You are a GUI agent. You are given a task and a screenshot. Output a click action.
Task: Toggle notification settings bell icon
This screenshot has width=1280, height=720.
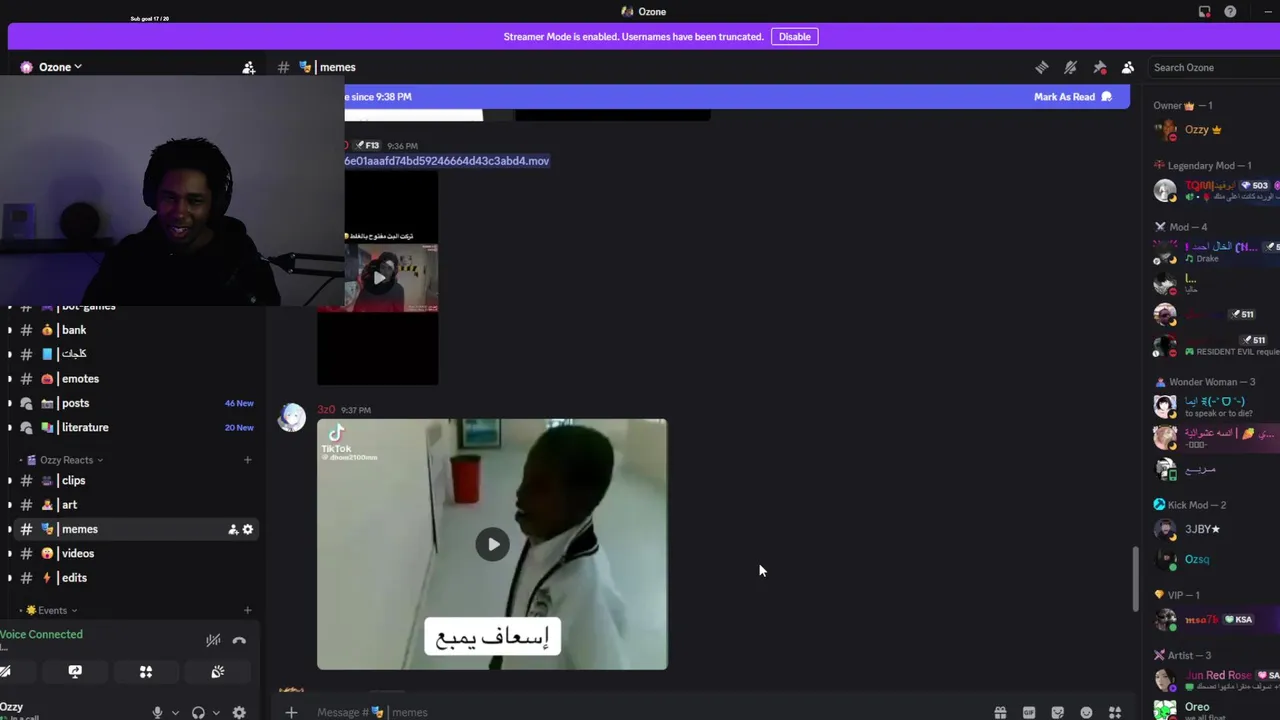[x=1070, y=67]
